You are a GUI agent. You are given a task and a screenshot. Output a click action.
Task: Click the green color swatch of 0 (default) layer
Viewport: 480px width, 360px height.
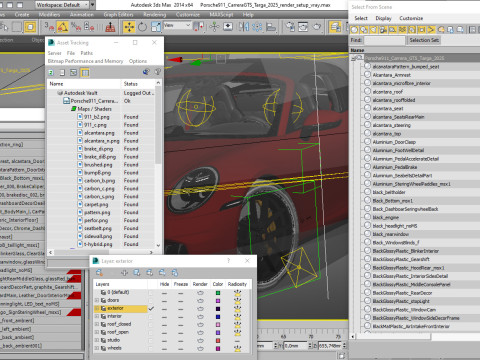218,293
